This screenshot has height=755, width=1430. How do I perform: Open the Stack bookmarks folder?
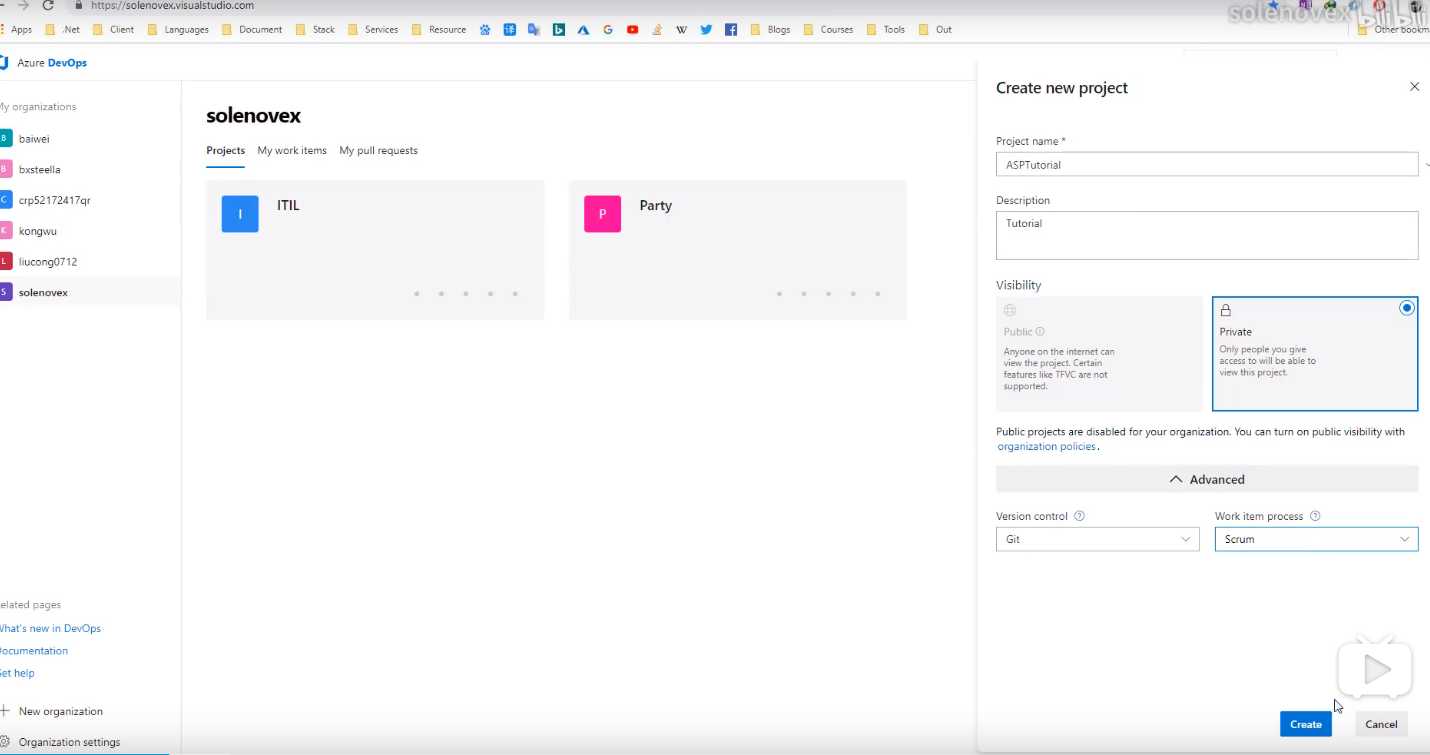(x=315, y=30)
